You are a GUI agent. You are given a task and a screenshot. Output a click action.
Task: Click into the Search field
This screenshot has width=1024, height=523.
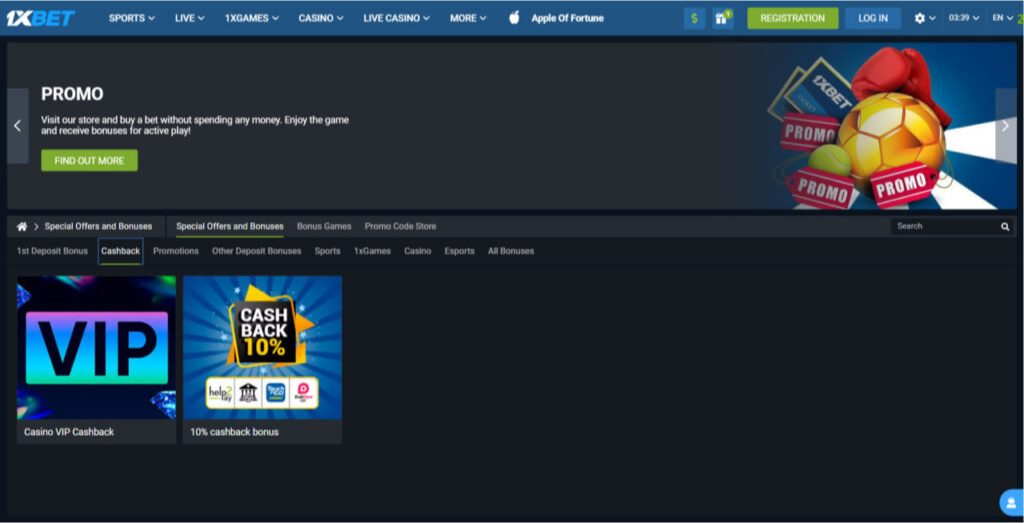945,227
